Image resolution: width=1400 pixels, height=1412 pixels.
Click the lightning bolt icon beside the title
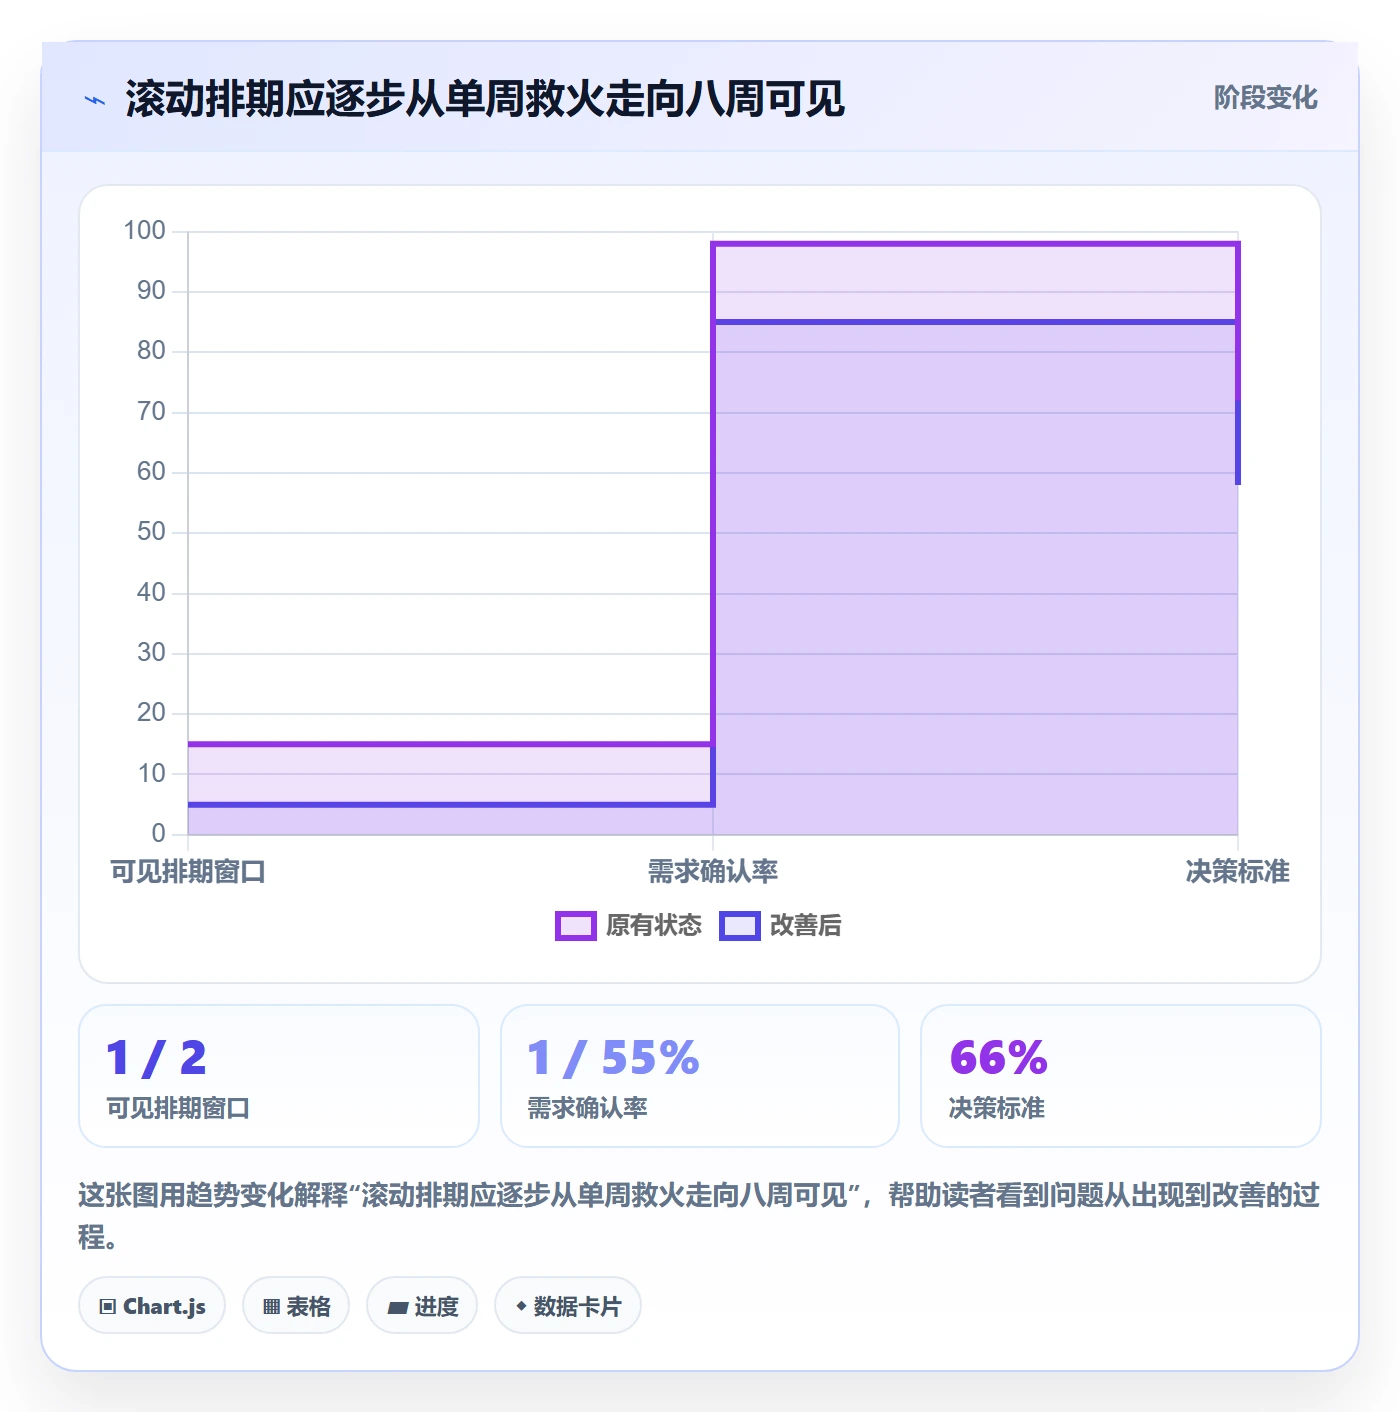coord(95,100)
